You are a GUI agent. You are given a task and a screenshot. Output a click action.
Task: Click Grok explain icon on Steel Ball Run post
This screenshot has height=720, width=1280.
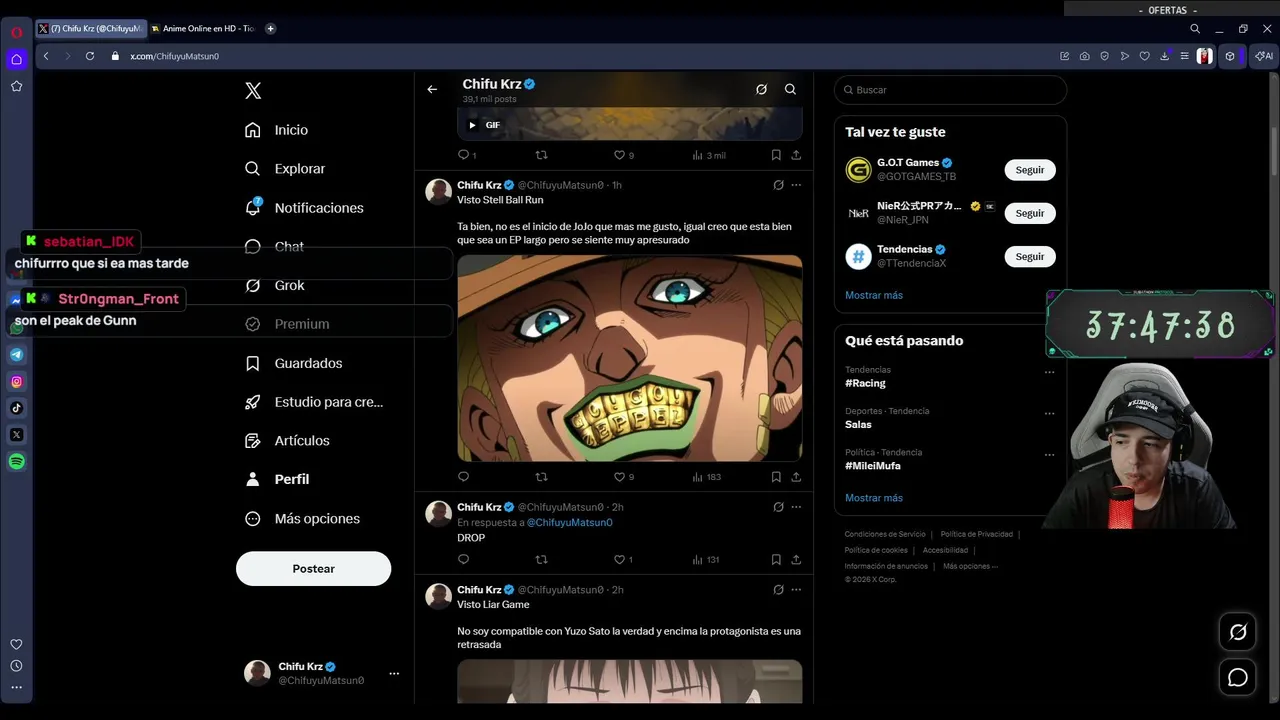point(778,185)
